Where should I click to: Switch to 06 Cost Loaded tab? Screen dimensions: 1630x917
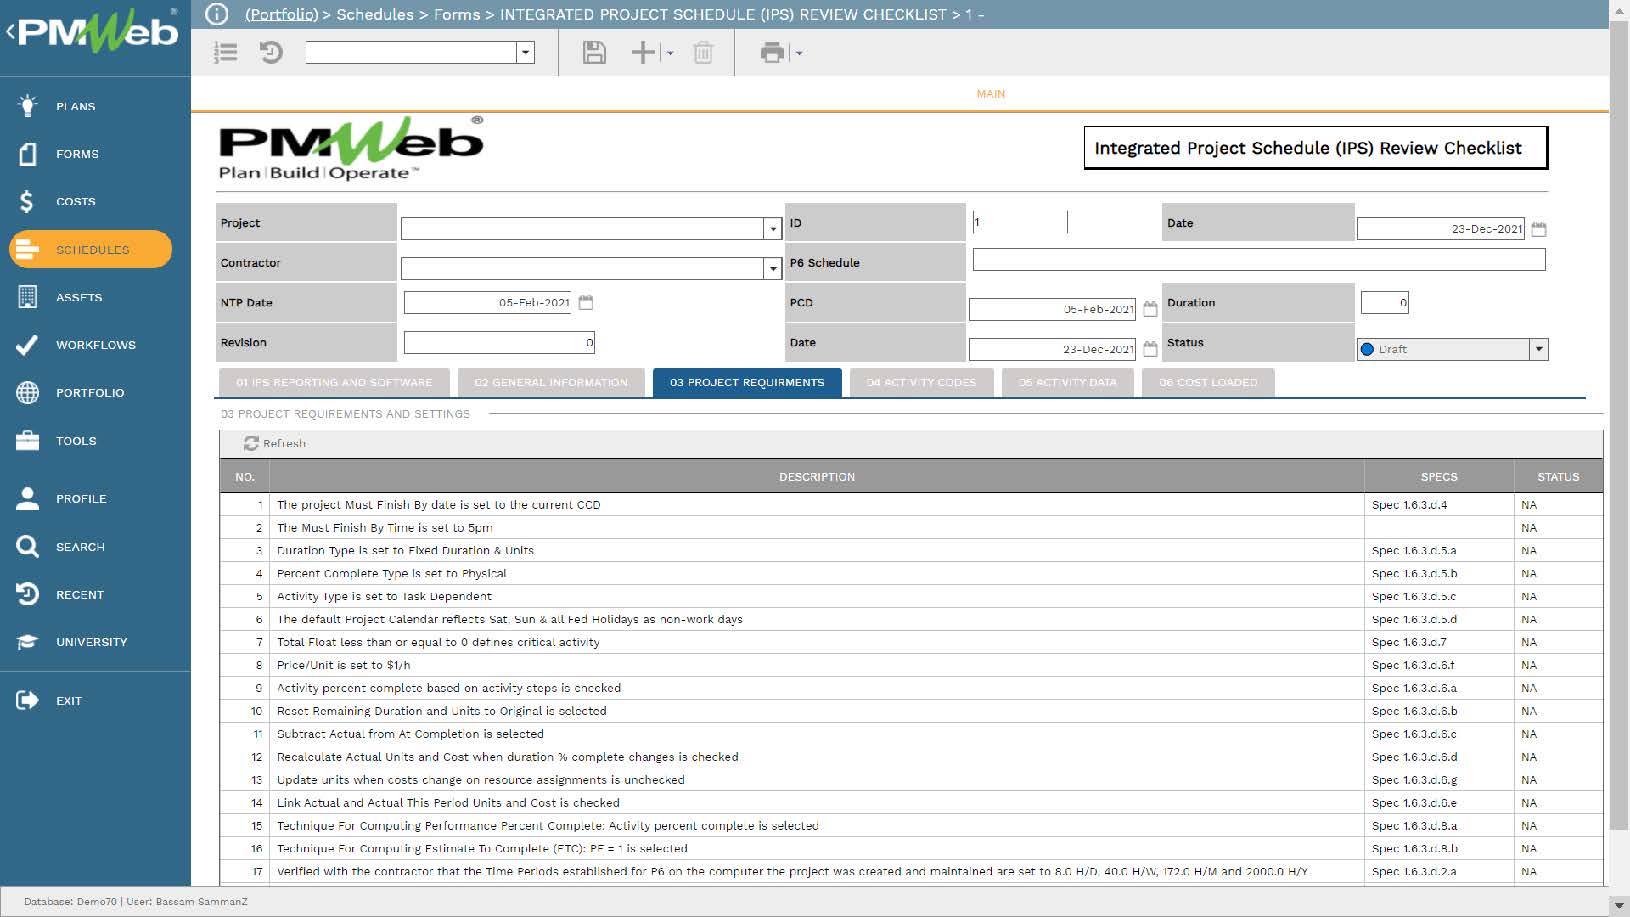(x=1208, y=382)
